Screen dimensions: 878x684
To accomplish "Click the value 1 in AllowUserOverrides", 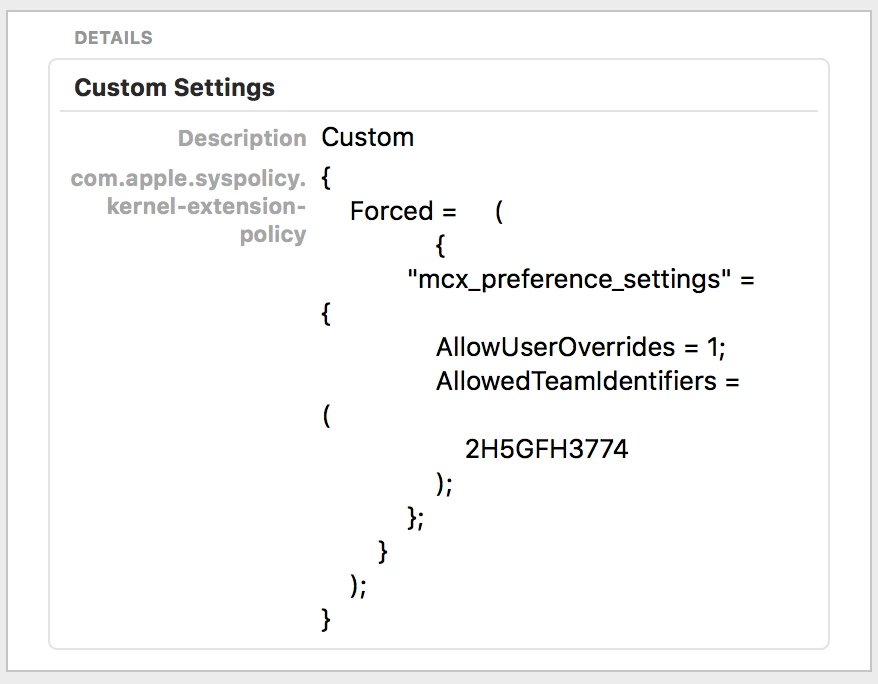I will point(712,347).
